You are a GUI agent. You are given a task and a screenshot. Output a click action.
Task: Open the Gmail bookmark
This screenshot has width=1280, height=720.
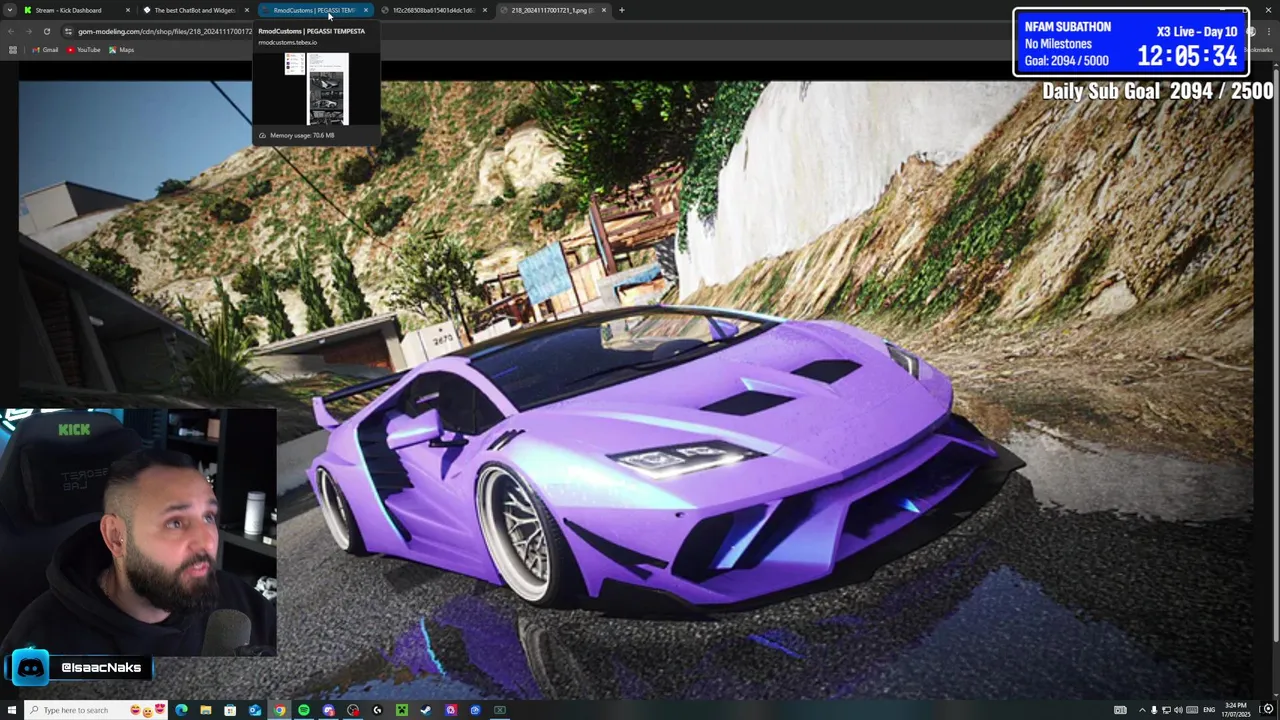[45, 50]
